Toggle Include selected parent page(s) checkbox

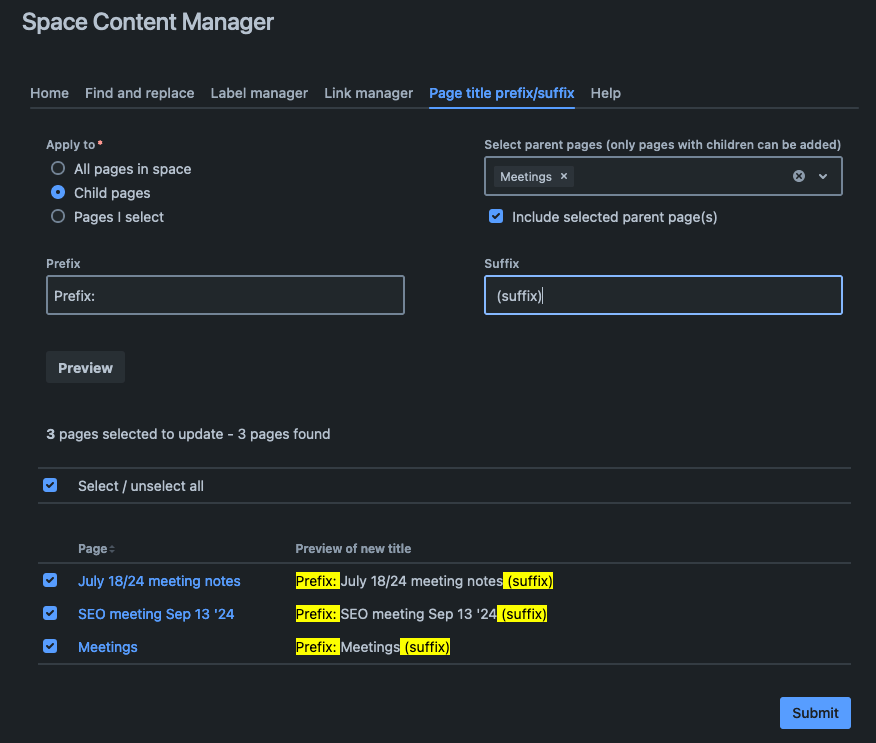(496, 216)
